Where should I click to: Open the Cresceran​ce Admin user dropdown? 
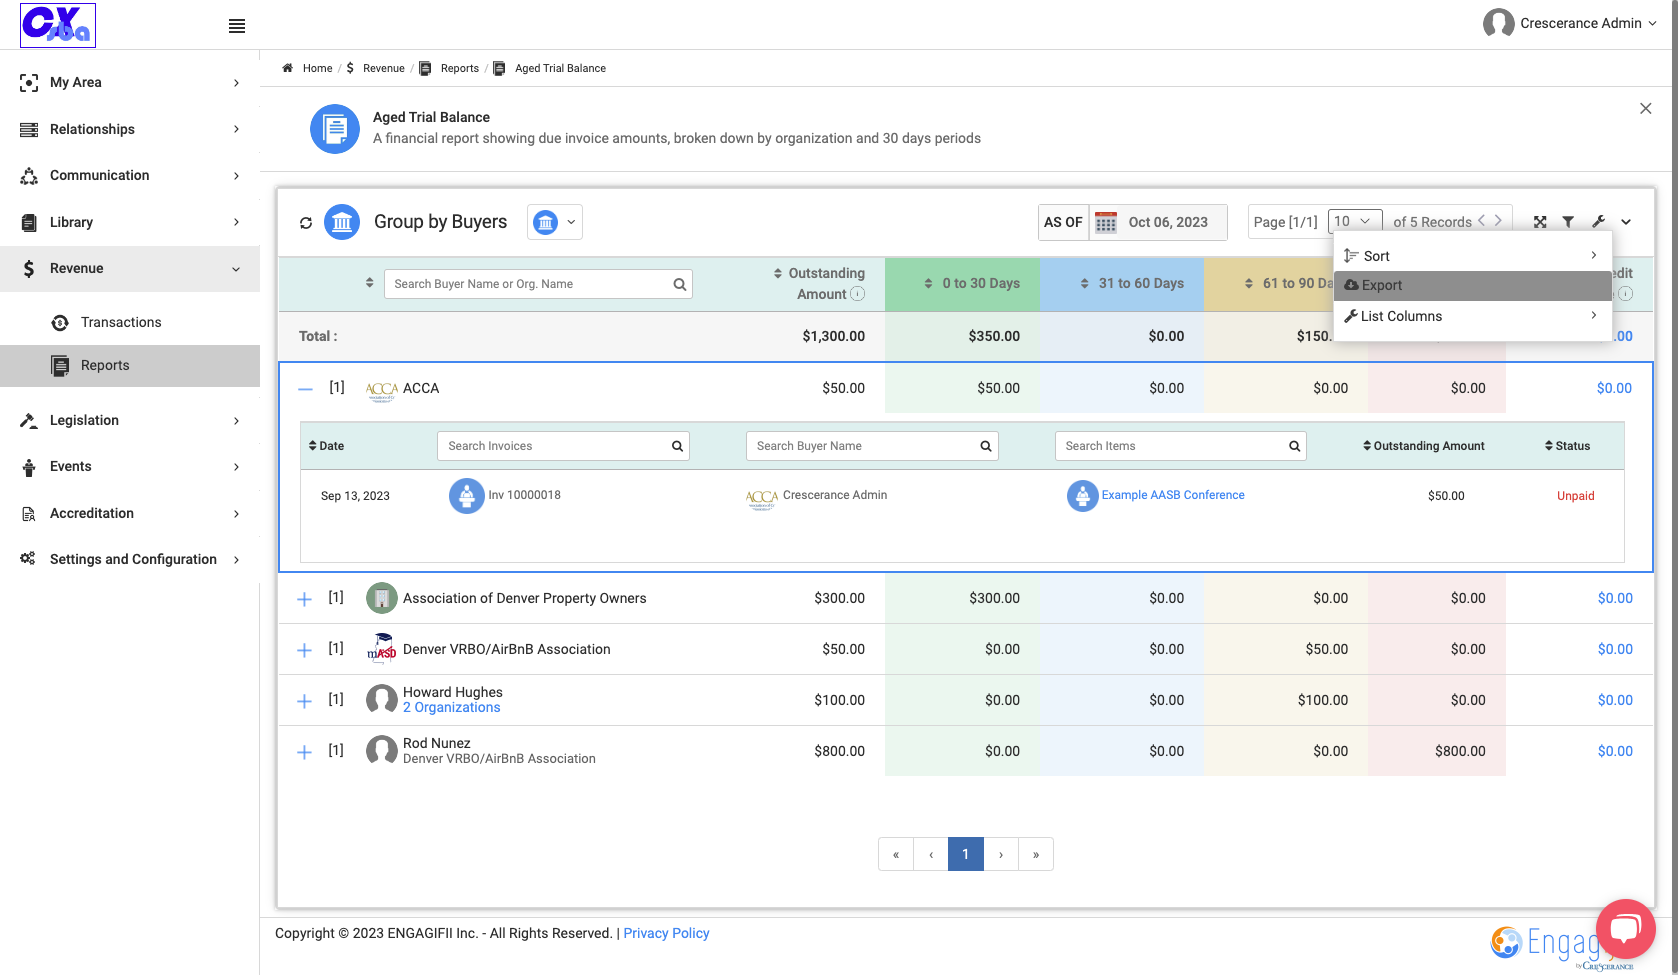tap(1570, 23)
